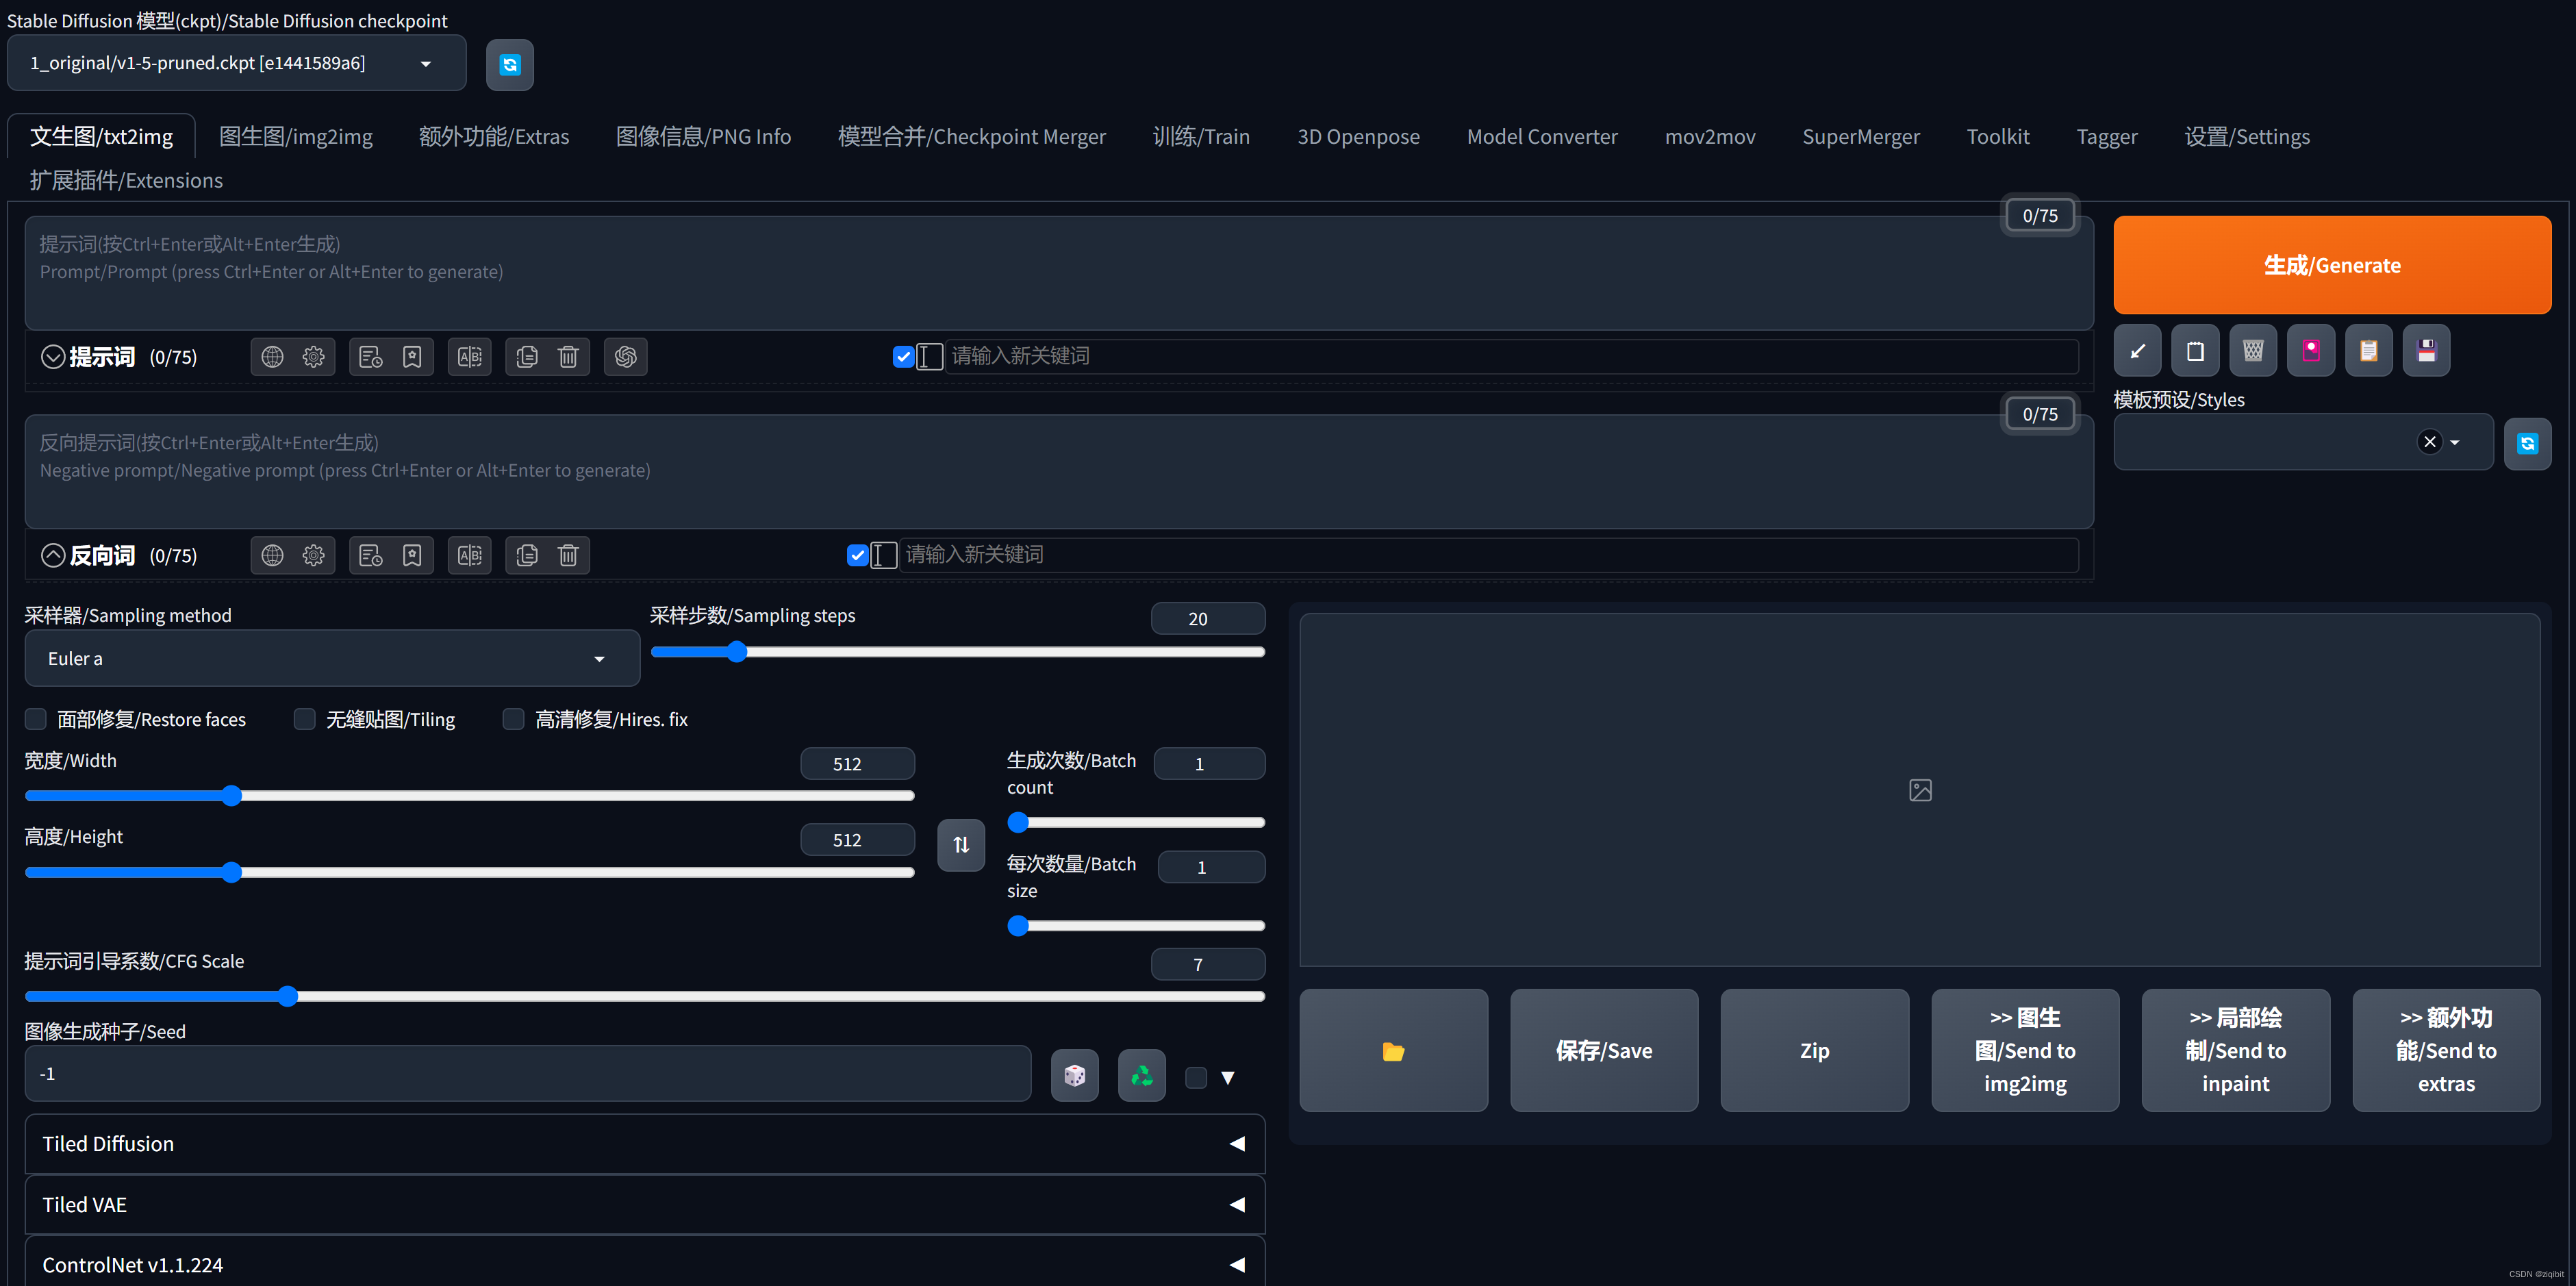2576x1286 pixels.
Task: Copy prompt via 提示词 toolbar copy icon
Action: click(x=527, y=357)
